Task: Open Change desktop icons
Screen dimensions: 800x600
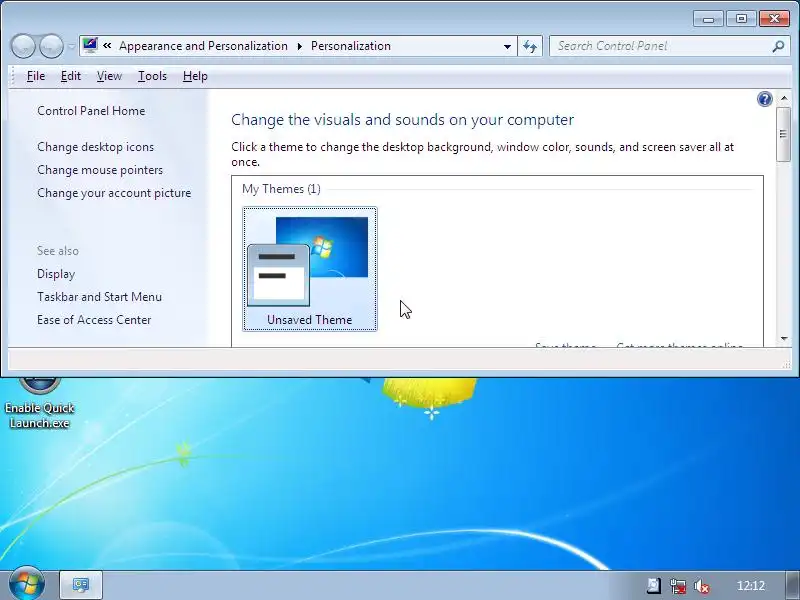Action: tap(95, 147)
